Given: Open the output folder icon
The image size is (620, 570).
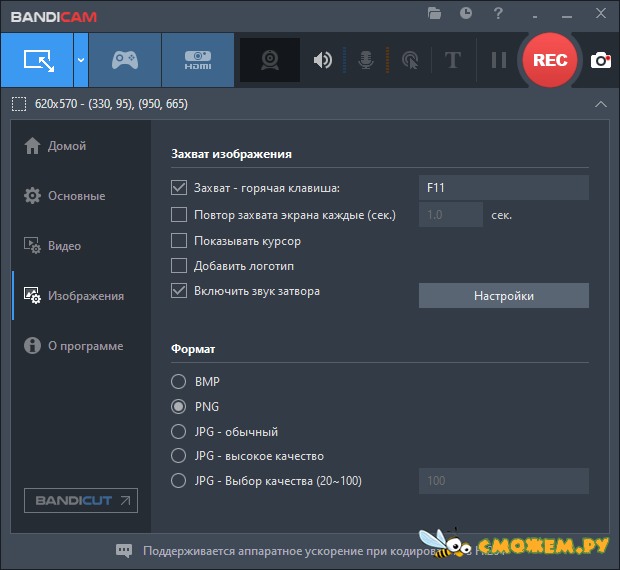Looking at the screenshot, I should point(434,13).
